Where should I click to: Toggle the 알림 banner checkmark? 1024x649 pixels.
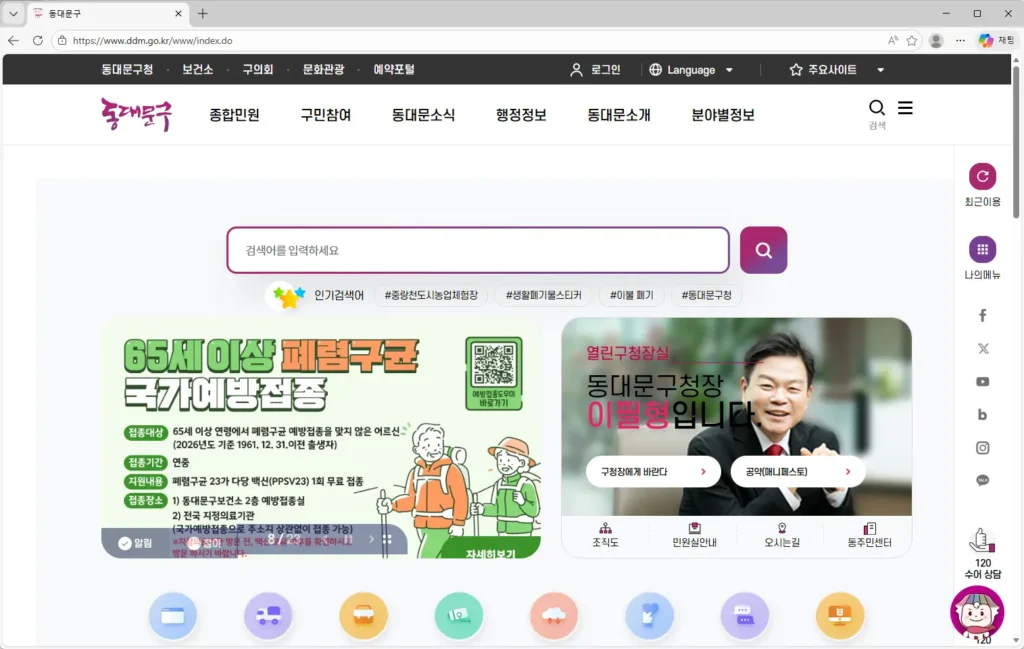[x=125, y=543]
